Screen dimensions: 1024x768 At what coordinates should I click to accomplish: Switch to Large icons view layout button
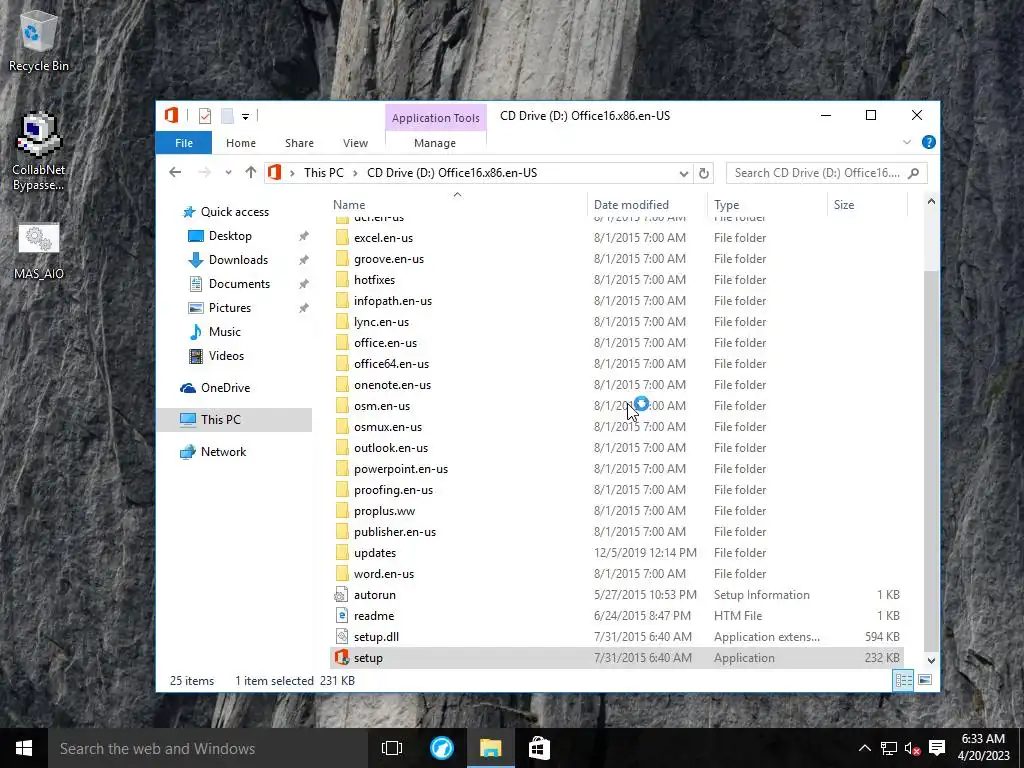click(x=925, y=680)
